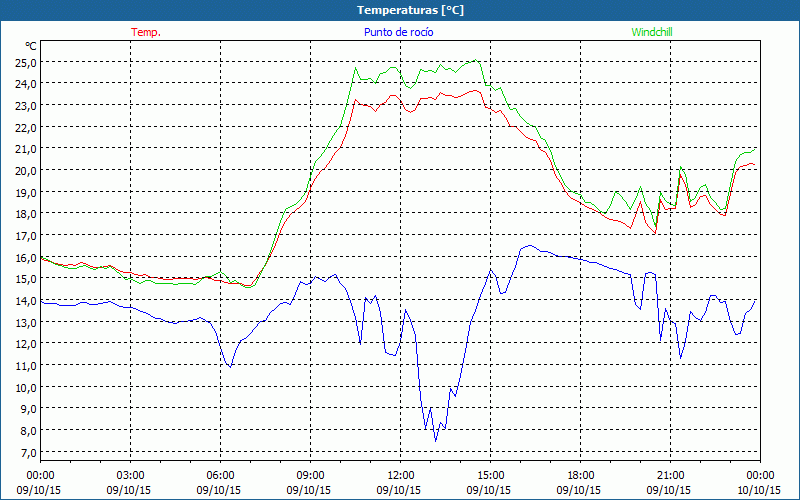Click the '06:00' time axis label
Viewport: 800px width, 500px height.
click(x=220, y=476)
